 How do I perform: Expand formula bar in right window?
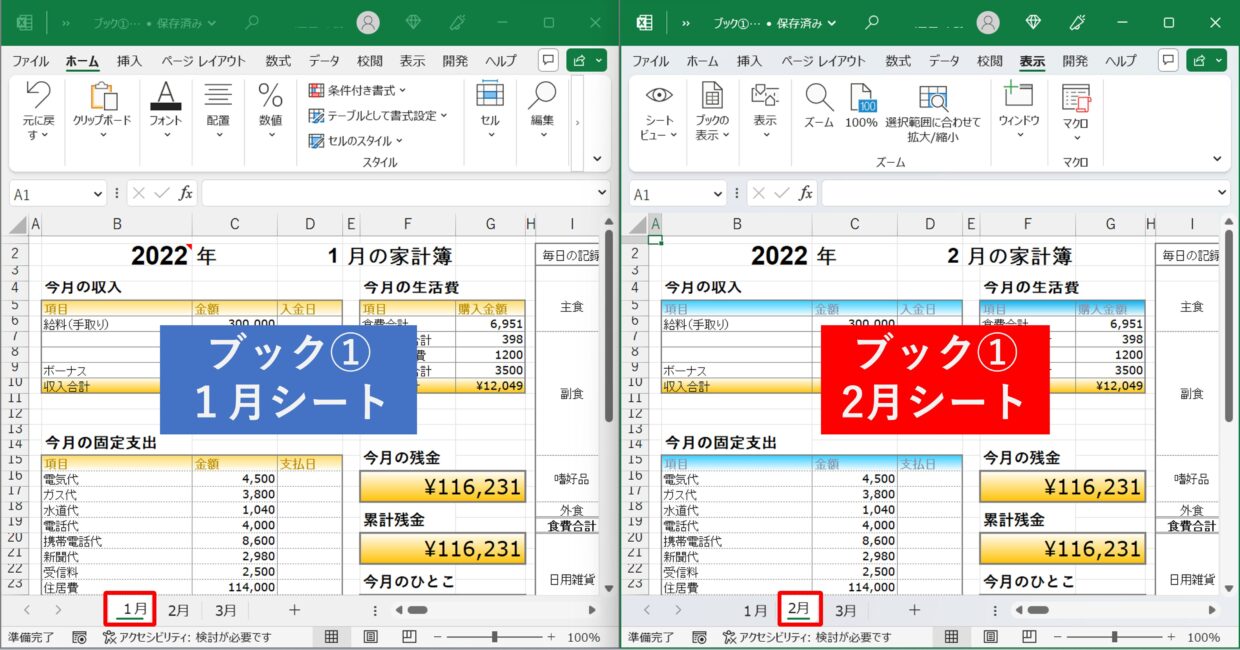(x=1223, y=193)
